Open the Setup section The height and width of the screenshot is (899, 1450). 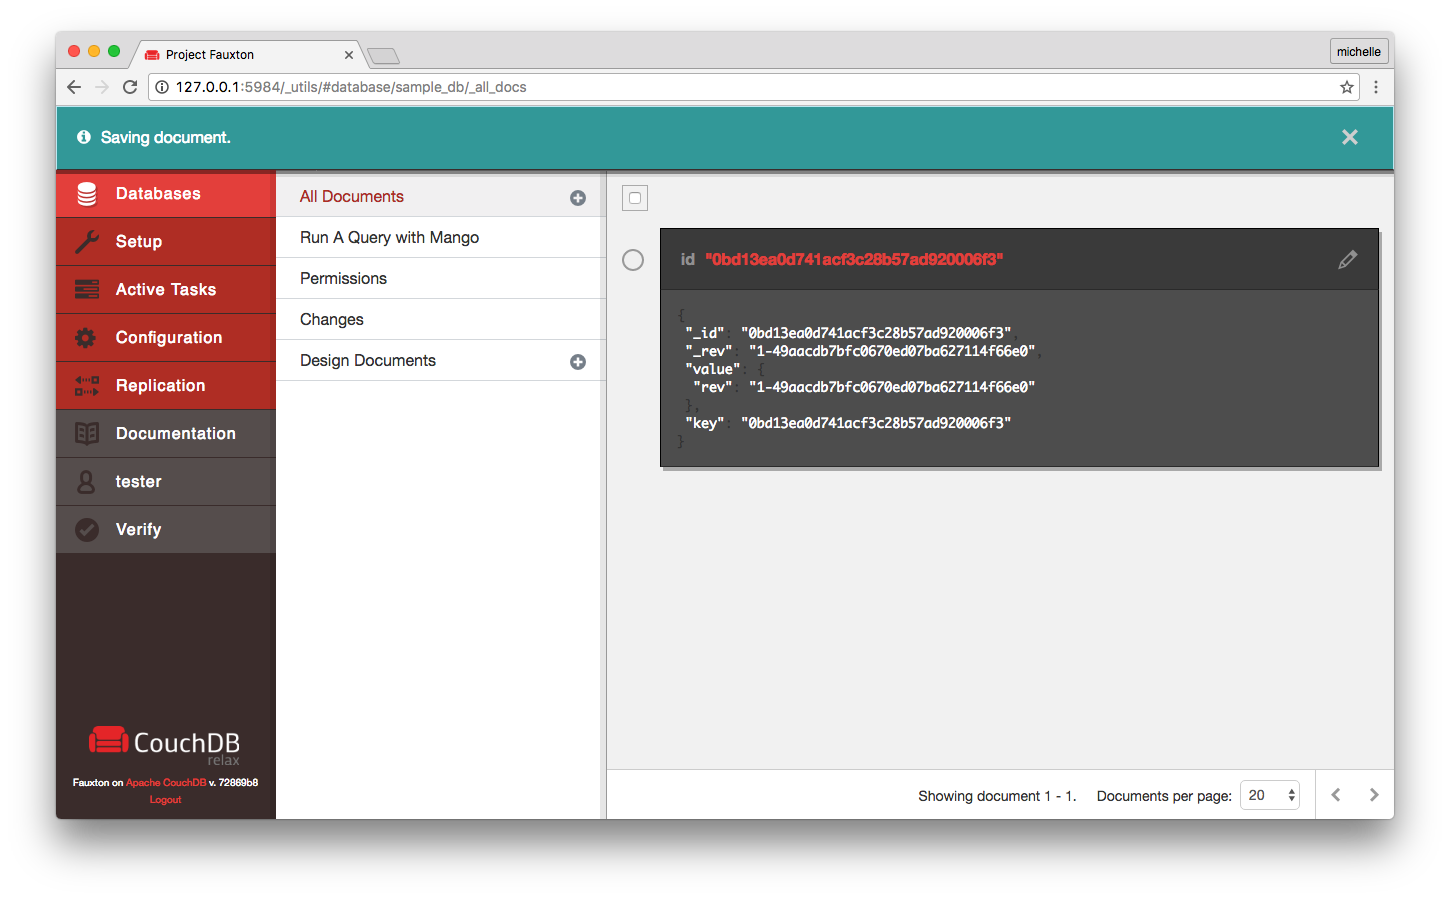tap(166, 242)
